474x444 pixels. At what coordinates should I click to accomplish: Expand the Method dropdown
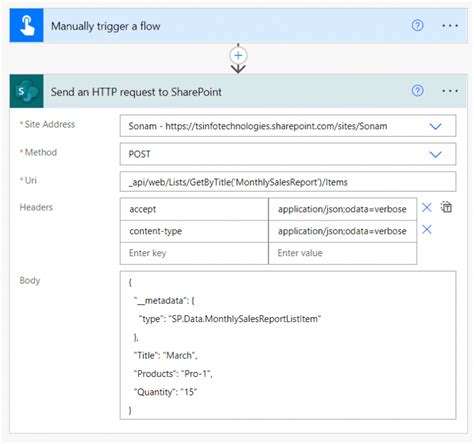click(x=435, y=154)
